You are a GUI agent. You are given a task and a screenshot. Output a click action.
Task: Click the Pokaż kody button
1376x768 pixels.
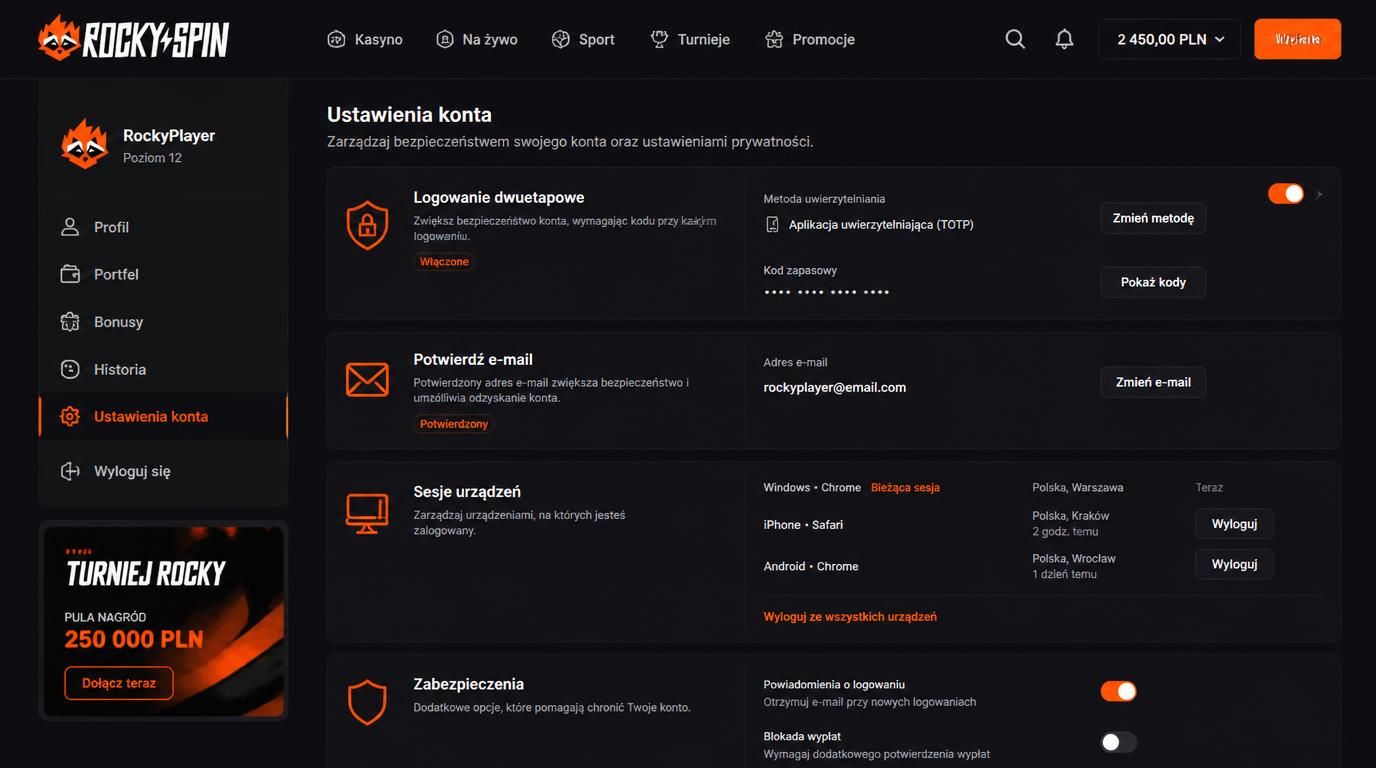tap(1153, 282)
